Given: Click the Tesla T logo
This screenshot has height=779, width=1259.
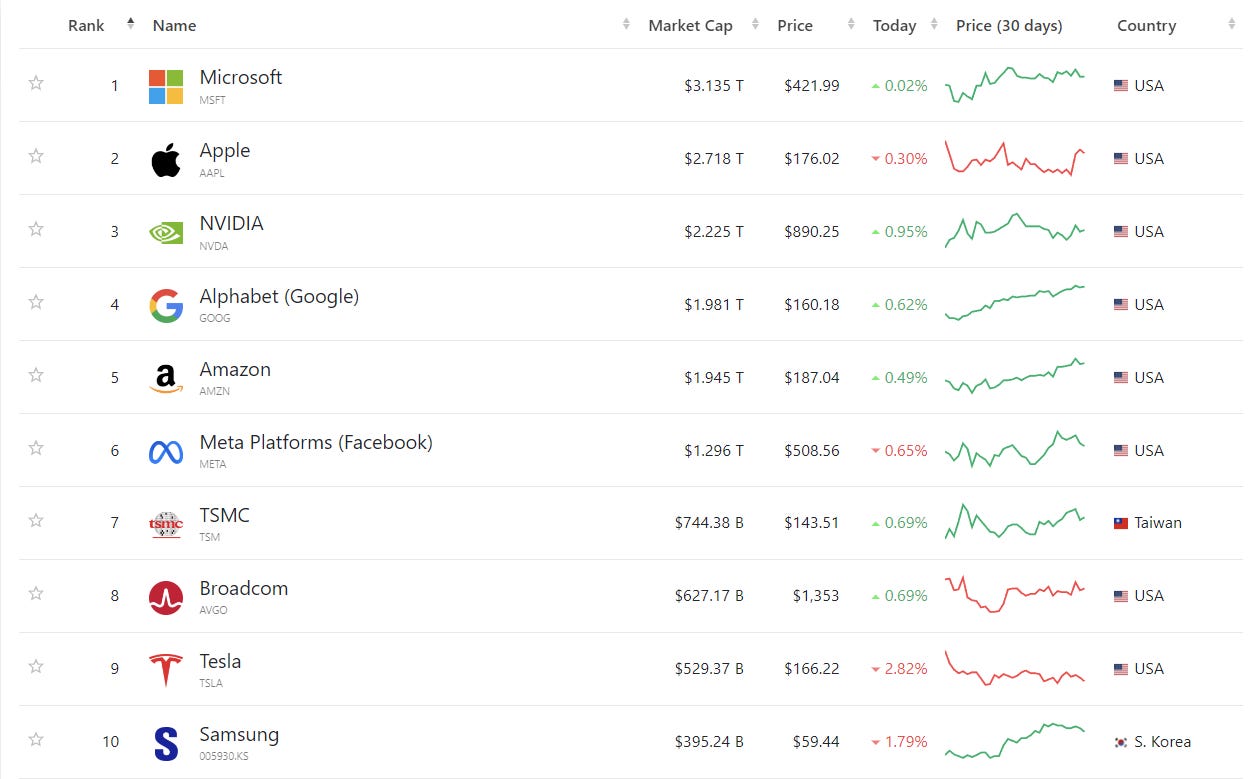Looking at the screenshot, I should click(x=166, y=670).
